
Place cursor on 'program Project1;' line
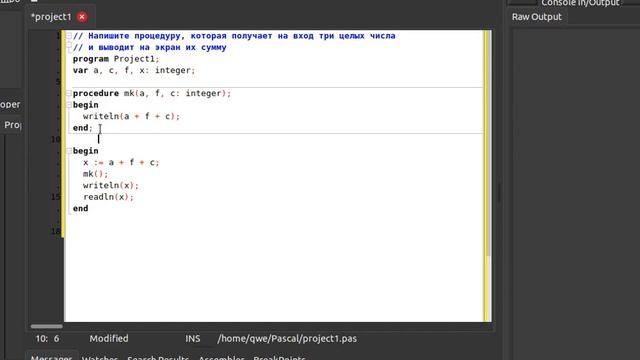tap(116, 59)
